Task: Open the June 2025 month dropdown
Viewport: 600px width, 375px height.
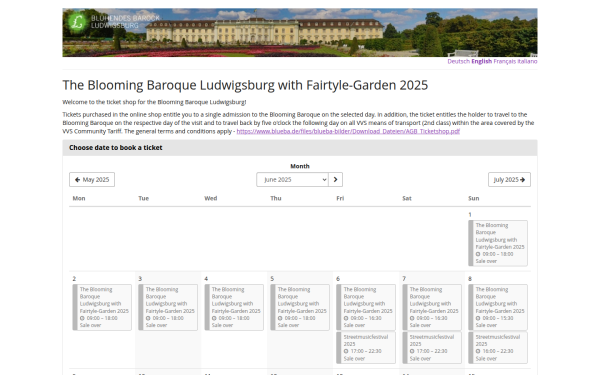Action: point(292,179)
